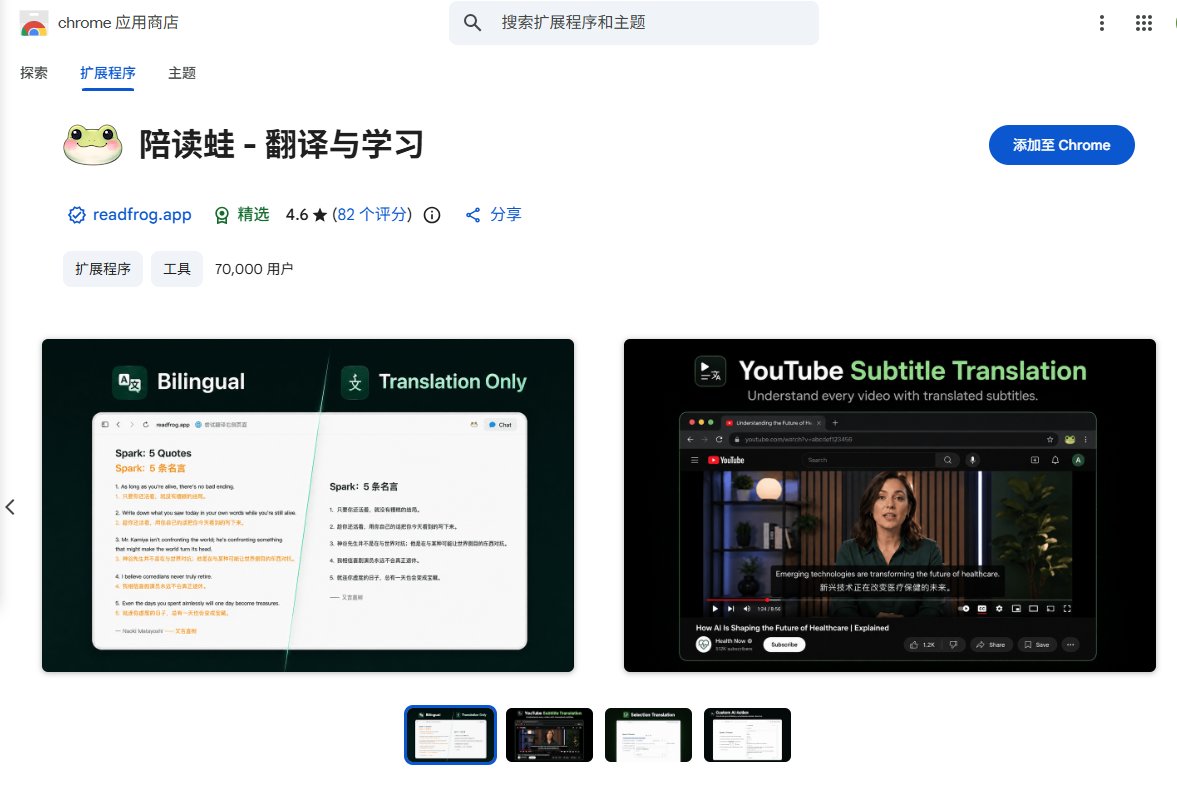Click the Chrome Web Store rainbow logo
The width and height of the screenshot is (1177, 803).
coord(34,23)
